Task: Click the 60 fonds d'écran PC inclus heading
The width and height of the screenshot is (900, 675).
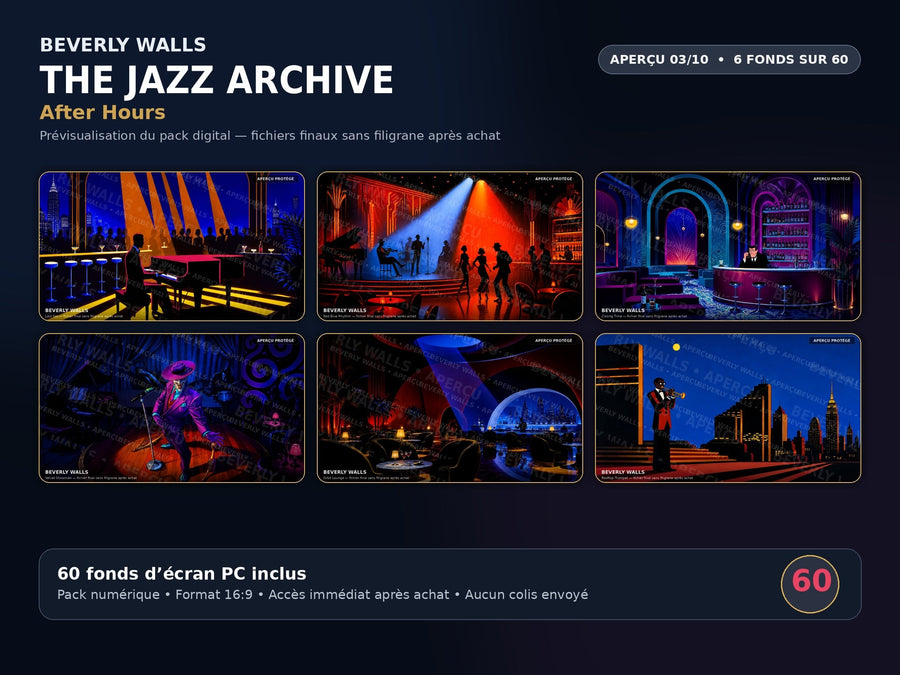Action: (182, 573)
